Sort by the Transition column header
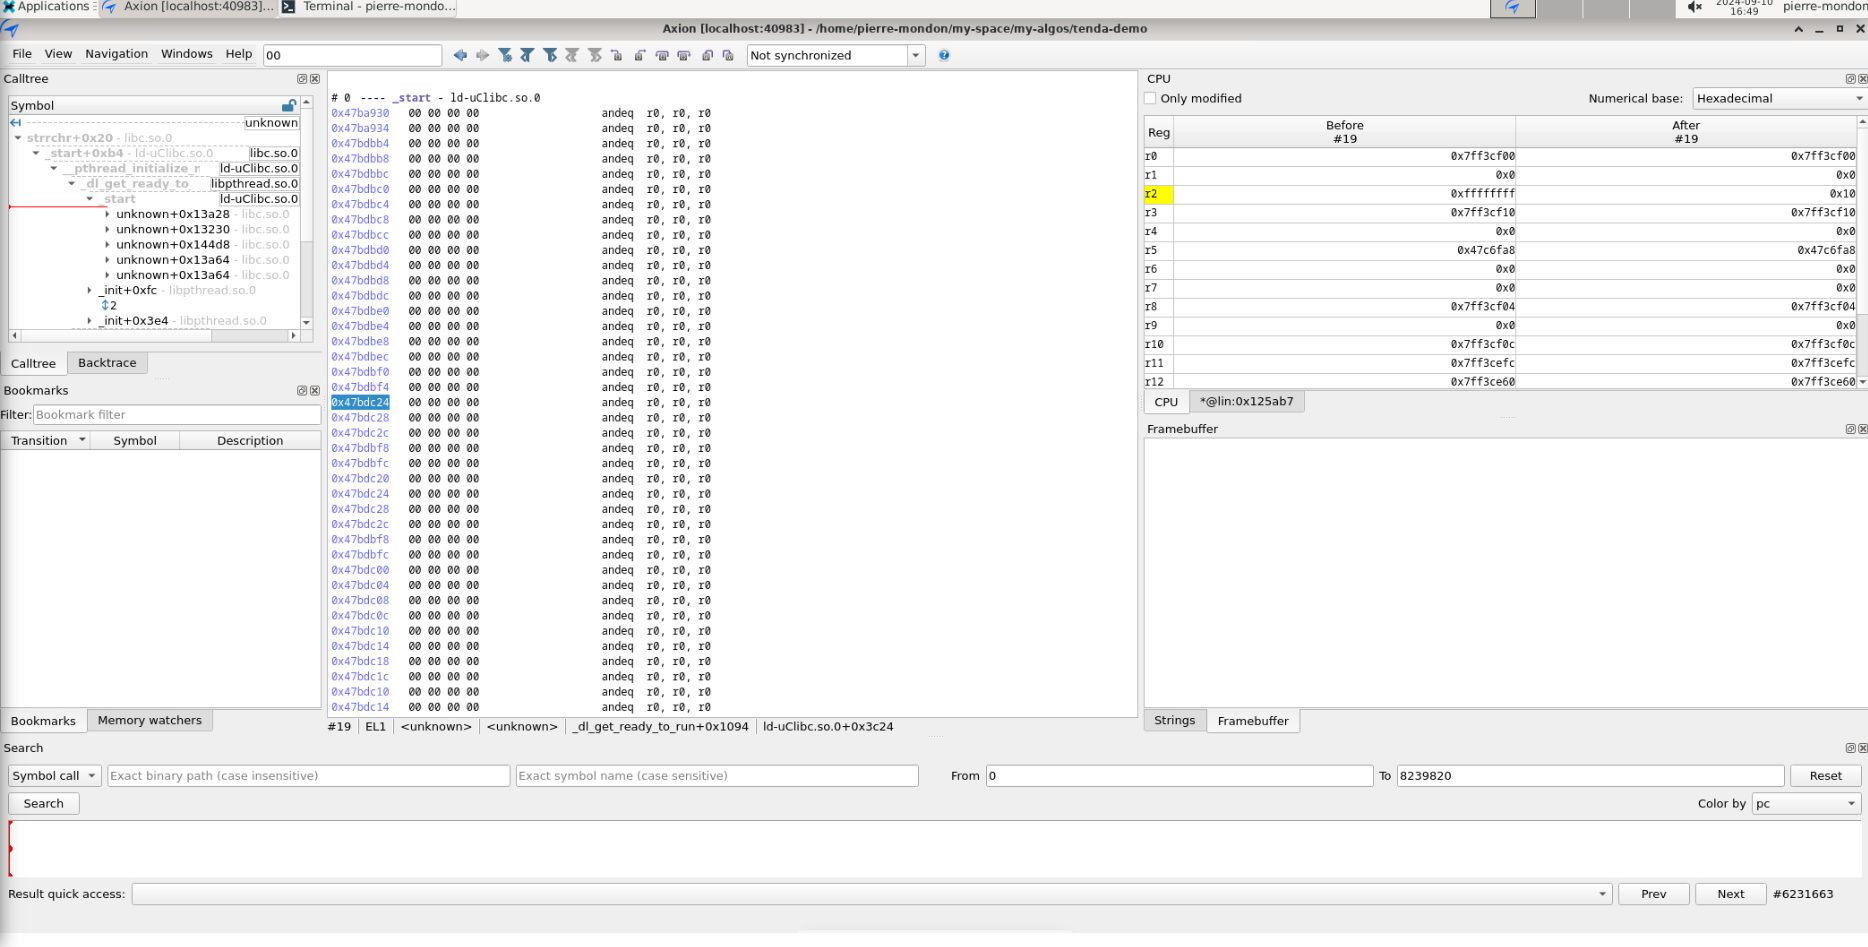 tap(46, 440)
